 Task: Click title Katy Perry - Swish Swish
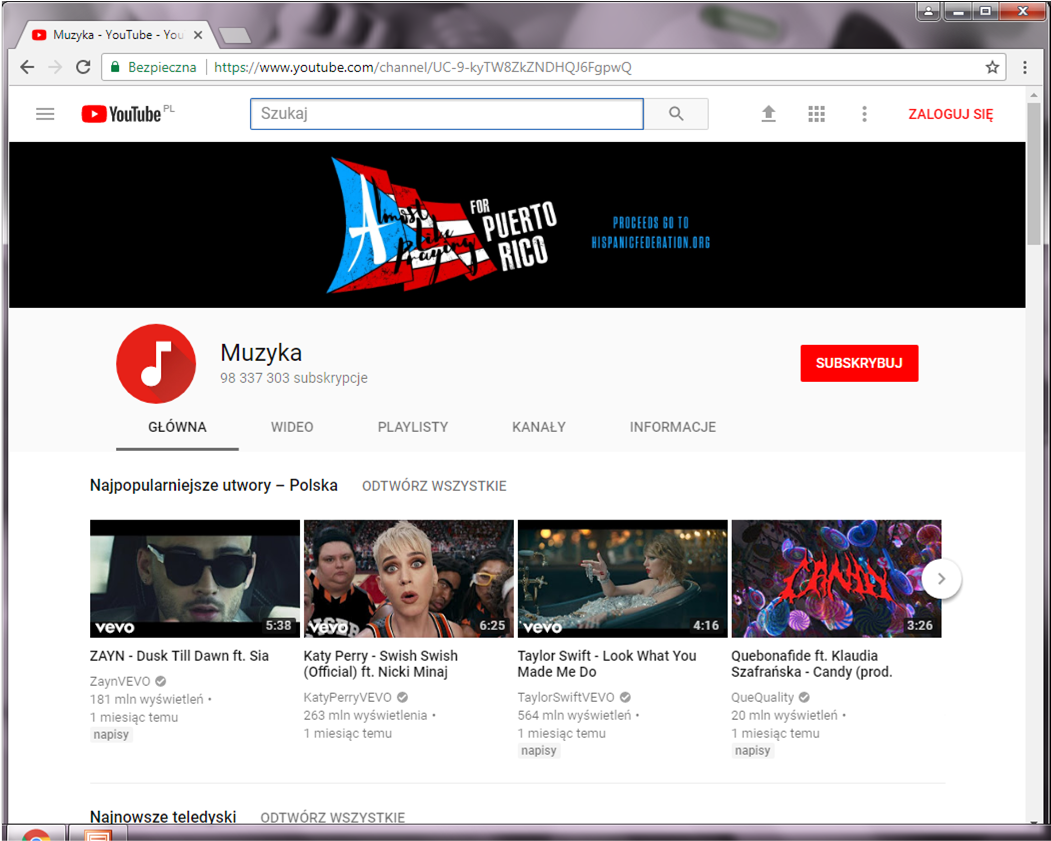(381, 664)
